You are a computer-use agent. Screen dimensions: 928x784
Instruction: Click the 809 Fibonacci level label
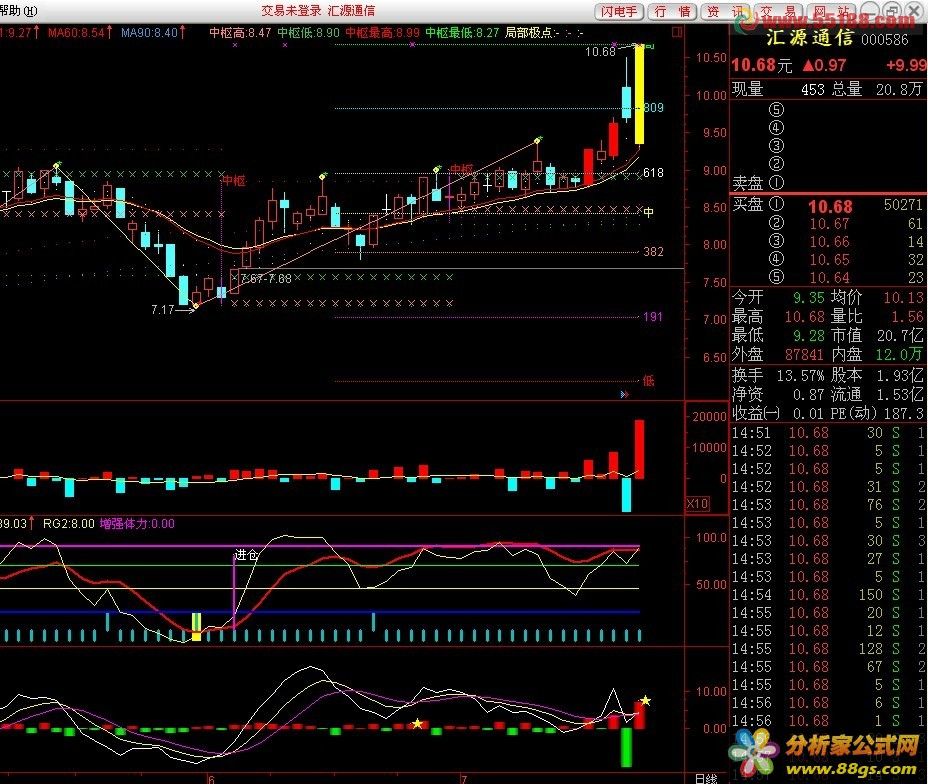point(653,108)
